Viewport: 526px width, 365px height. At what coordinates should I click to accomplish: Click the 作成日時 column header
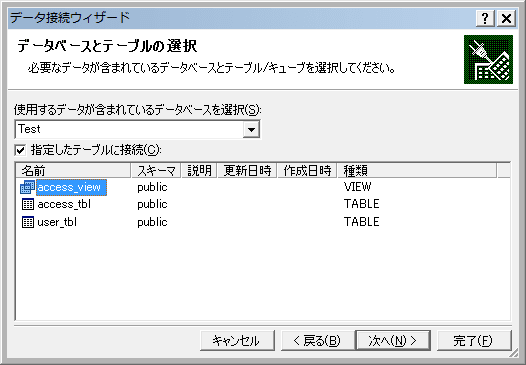[307, 171]
